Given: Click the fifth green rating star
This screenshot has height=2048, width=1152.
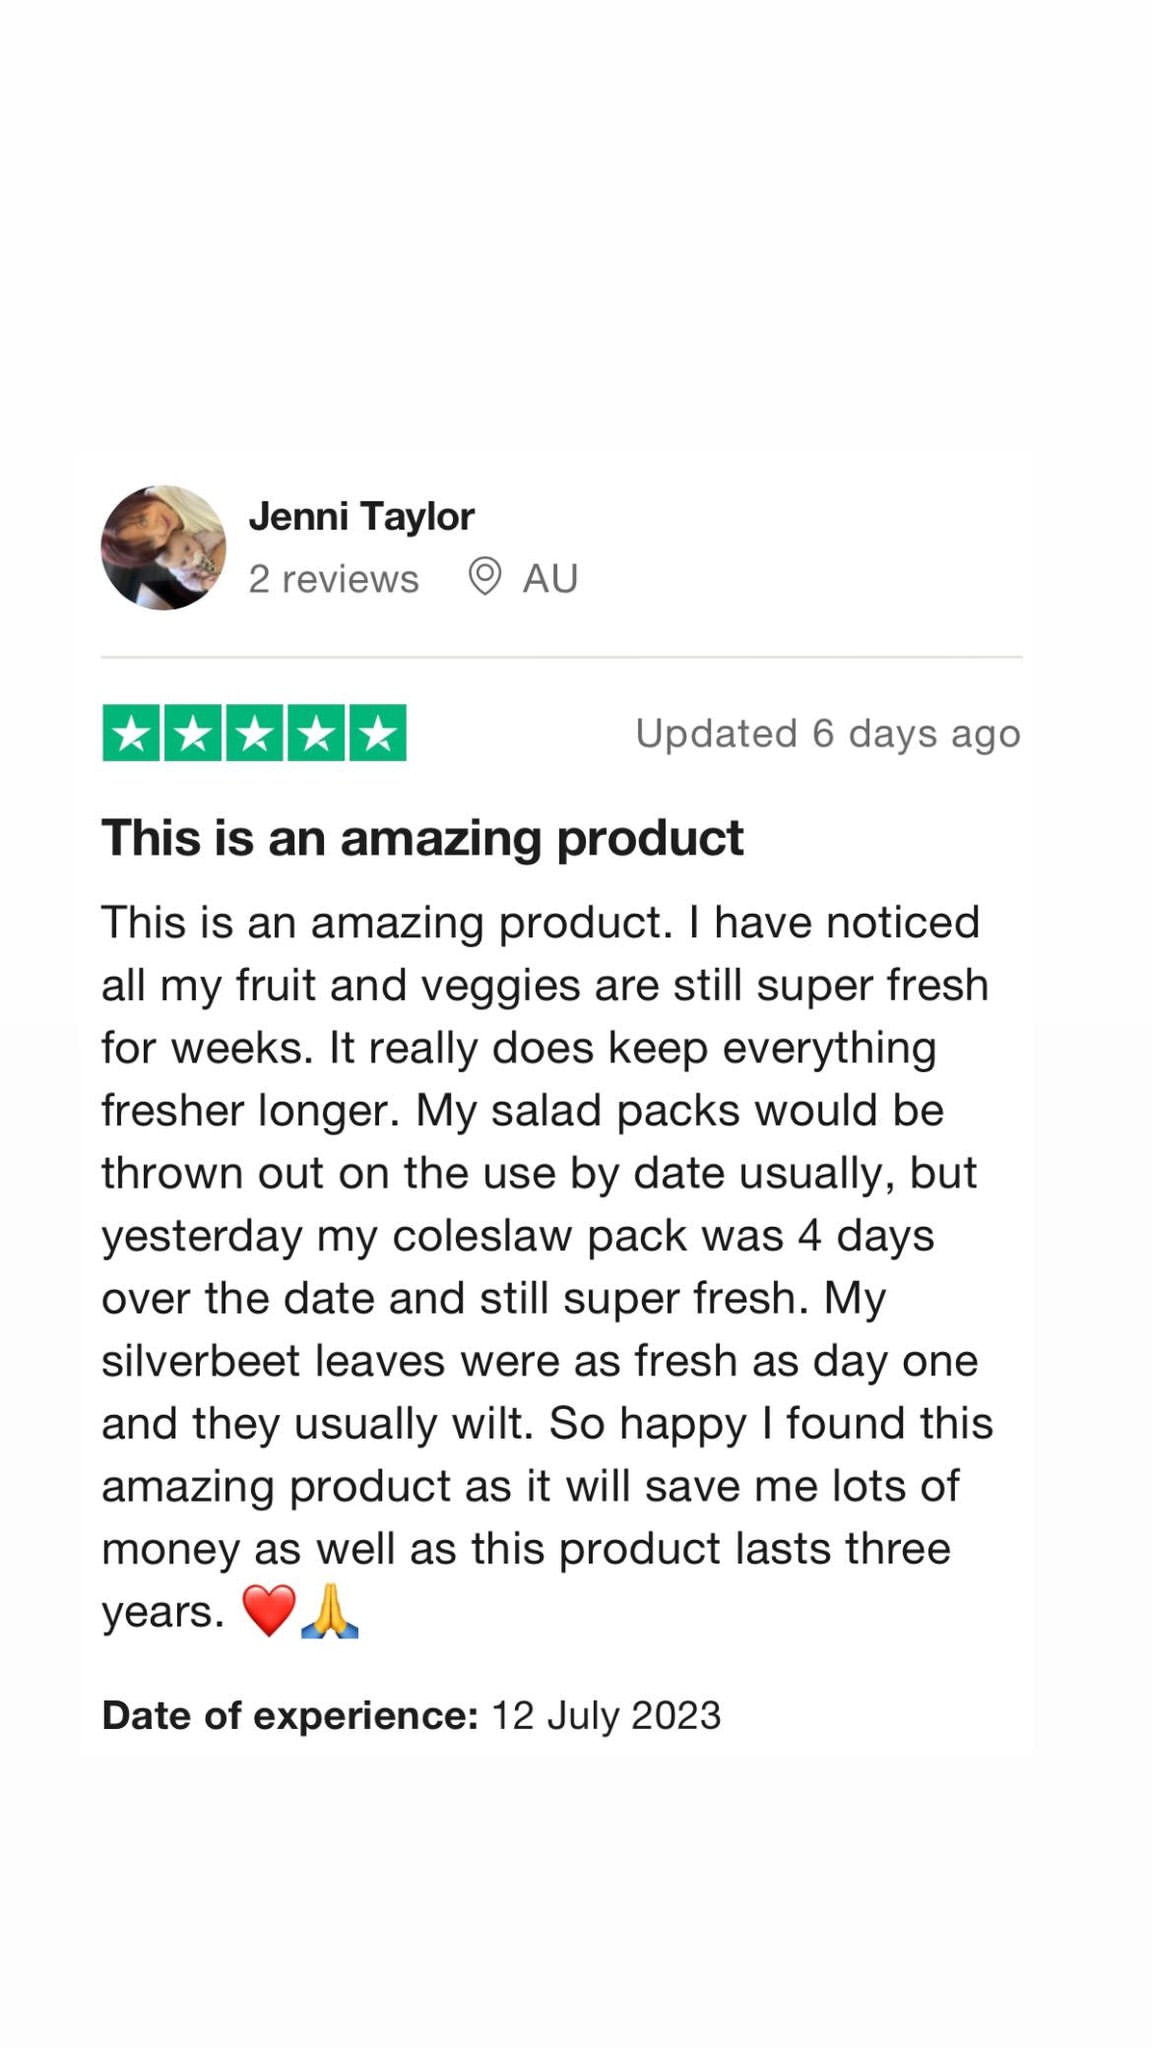Looking at the screenshot, I should pos(378,733).
